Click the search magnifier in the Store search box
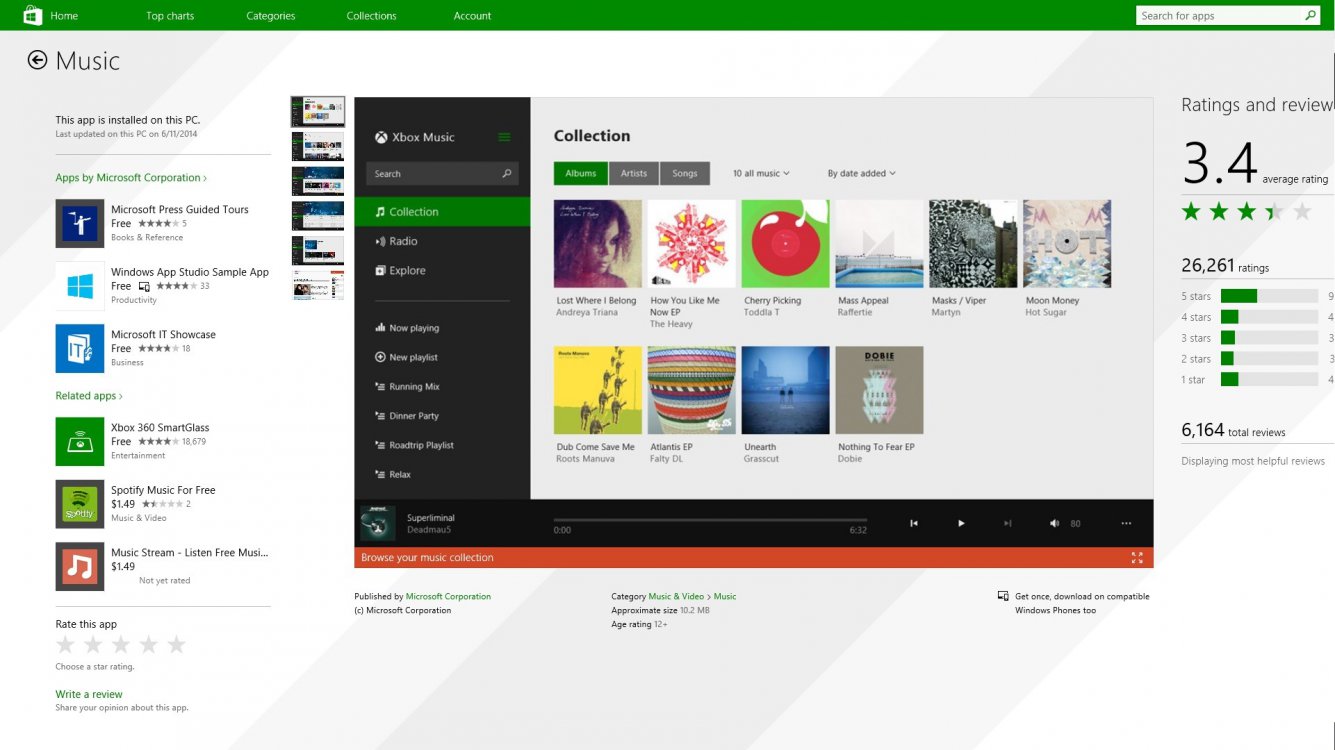The width and height of the screenshot is (1335, 750). (x=1310, y=15)
